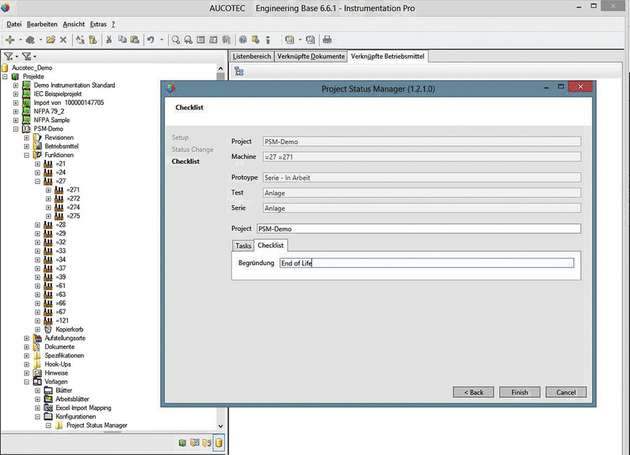Collapse the =27 function node
Viewport: 630px width, 455px height.
[37, 181]
